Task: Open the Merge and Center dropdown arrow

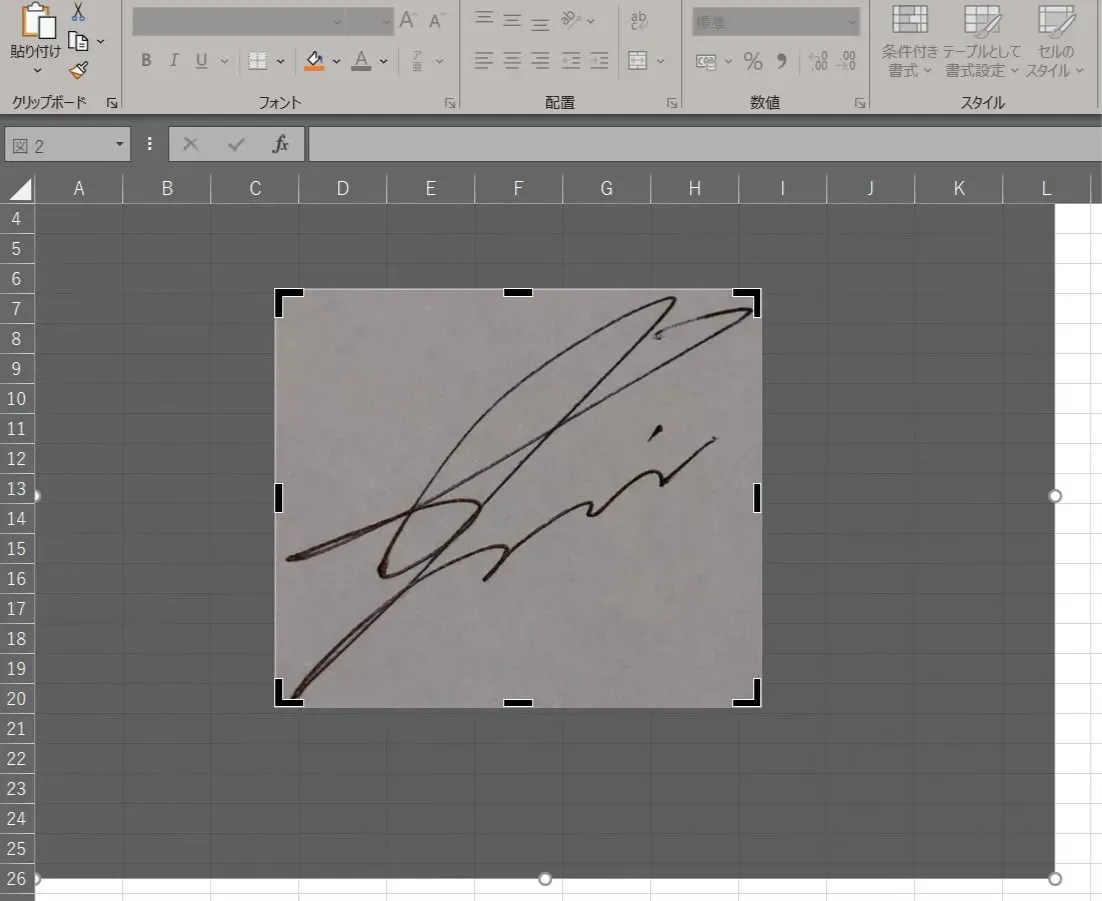Action: (661, 61)
